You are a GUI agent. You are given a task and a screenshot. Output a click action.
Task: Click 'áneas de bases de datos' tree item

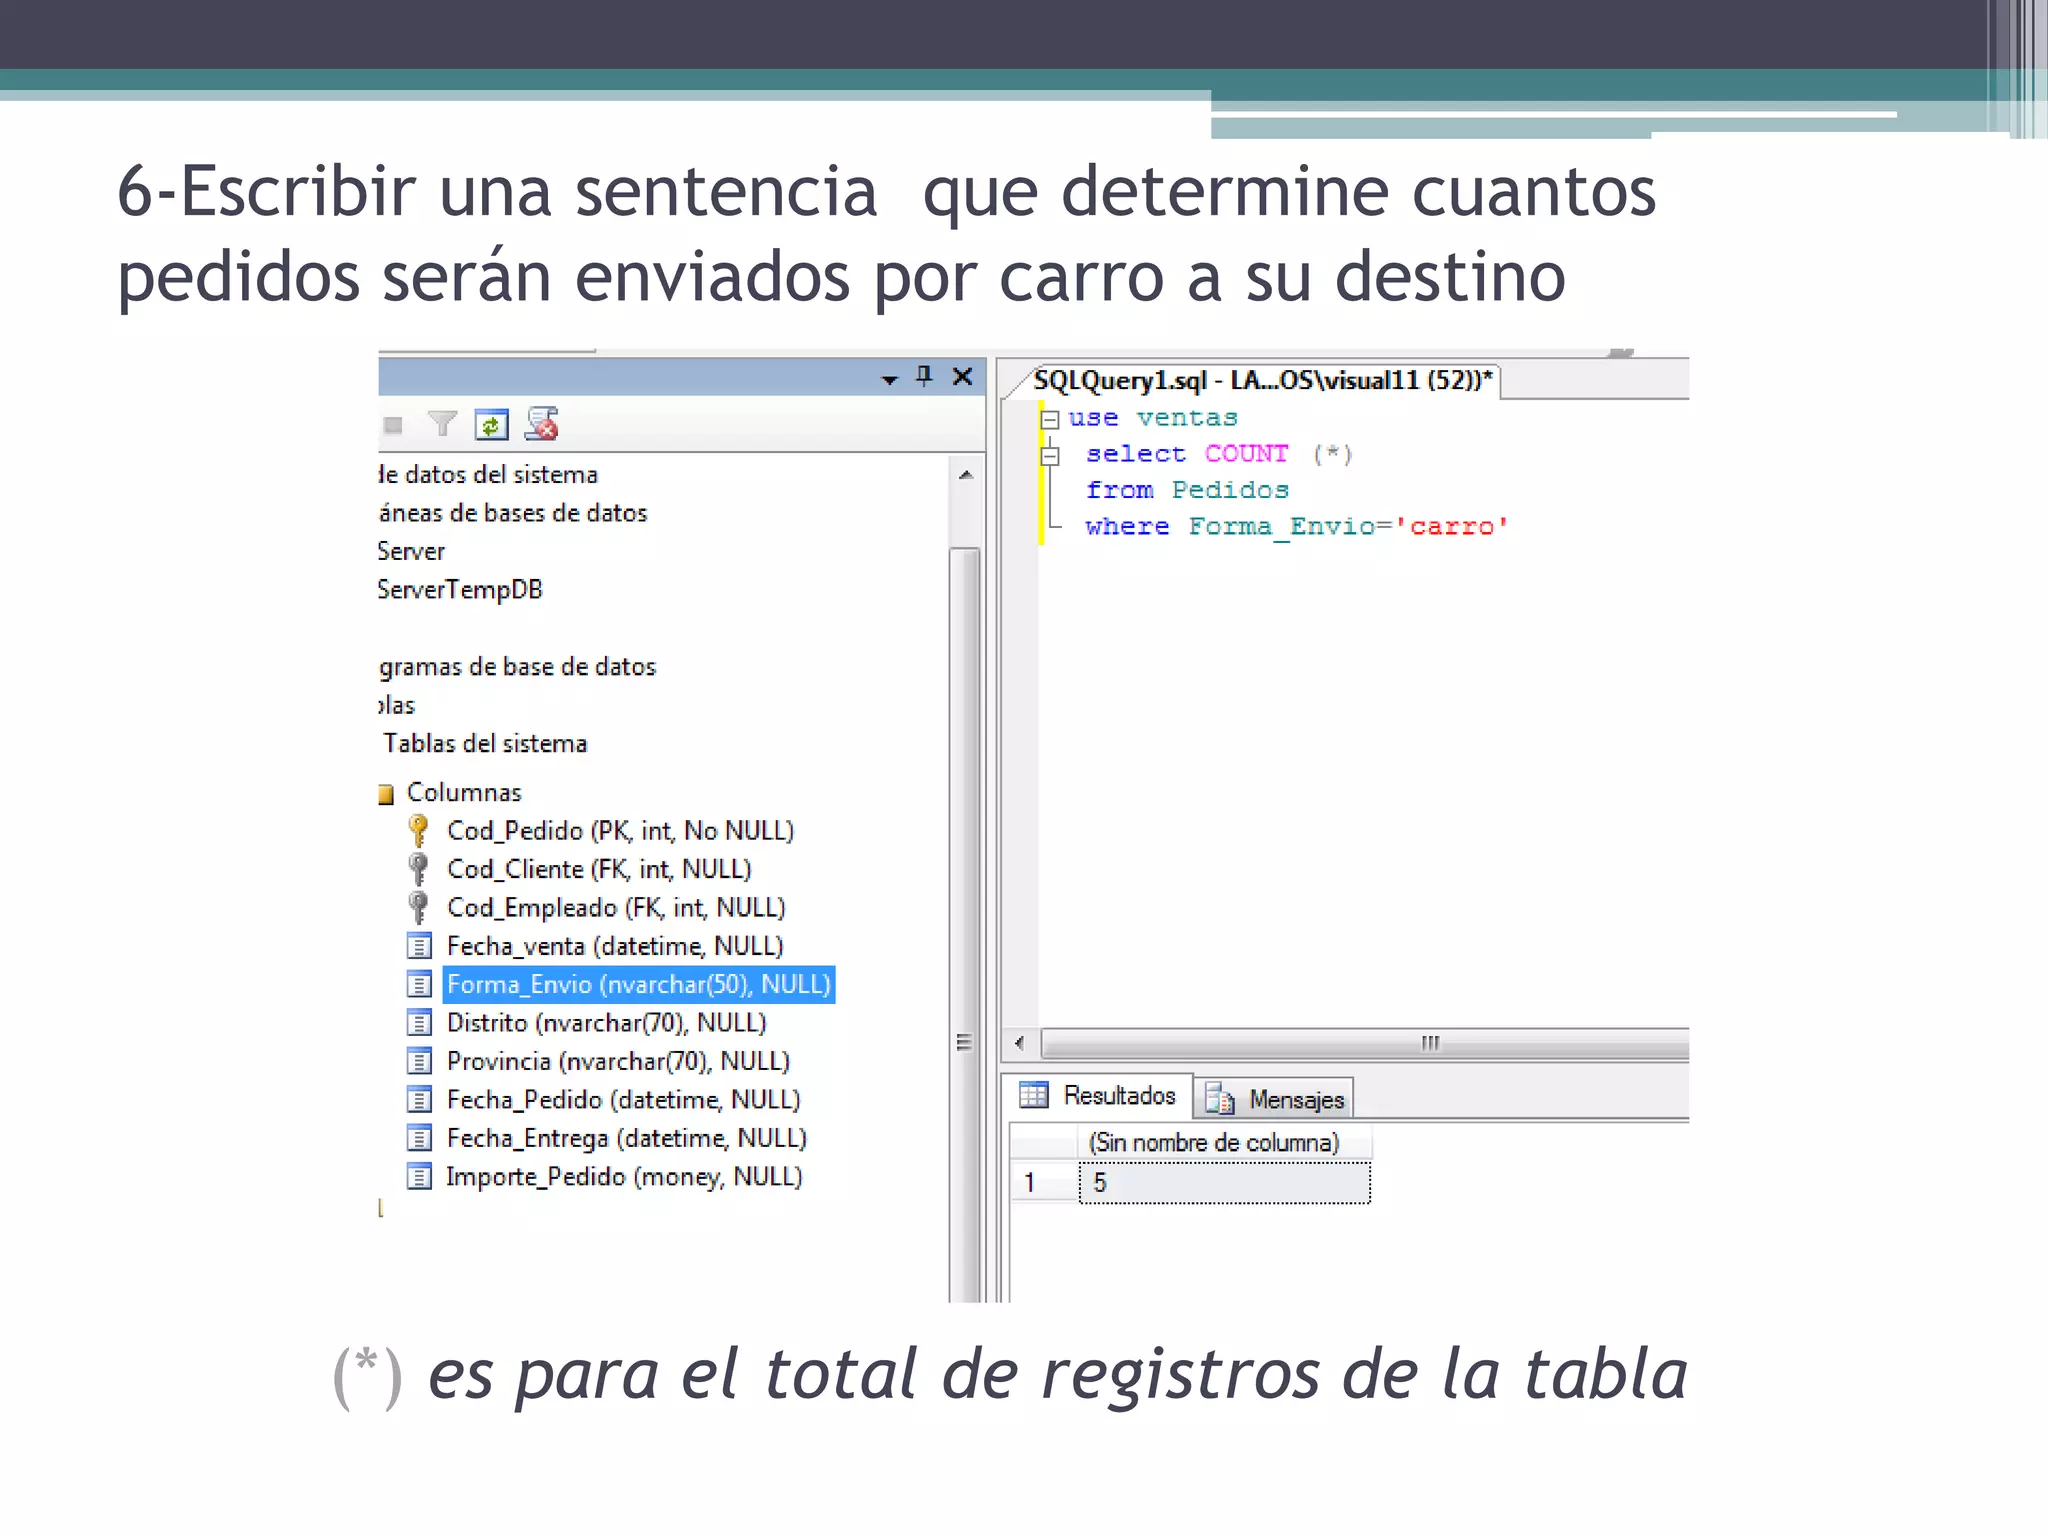[x=513, y=512]
